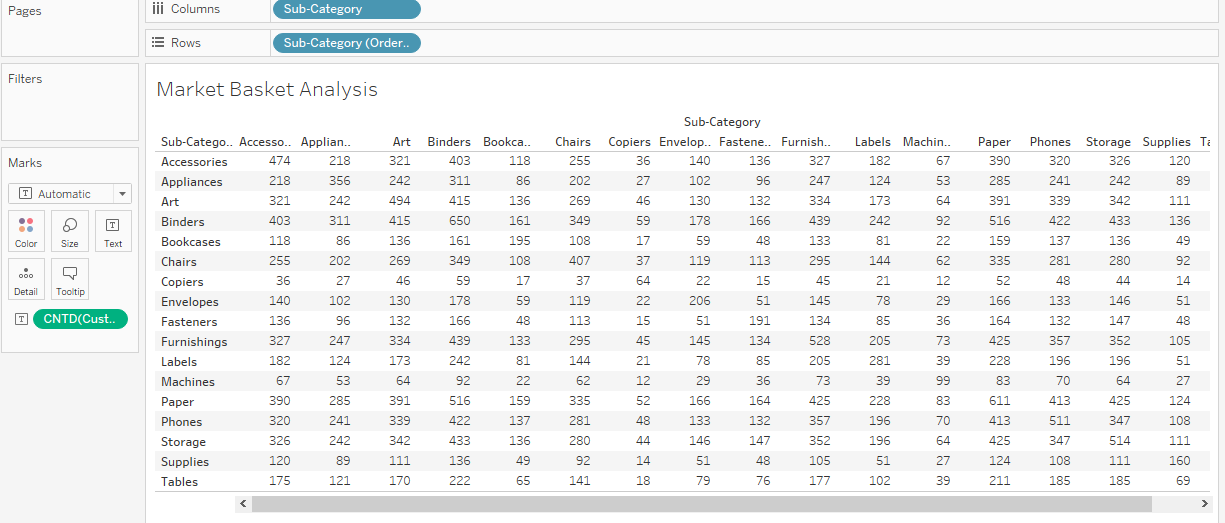1225x523 pixels.
Task: Click the Envelopes row header
Action: pyautogui.click(x=190, y=302)
